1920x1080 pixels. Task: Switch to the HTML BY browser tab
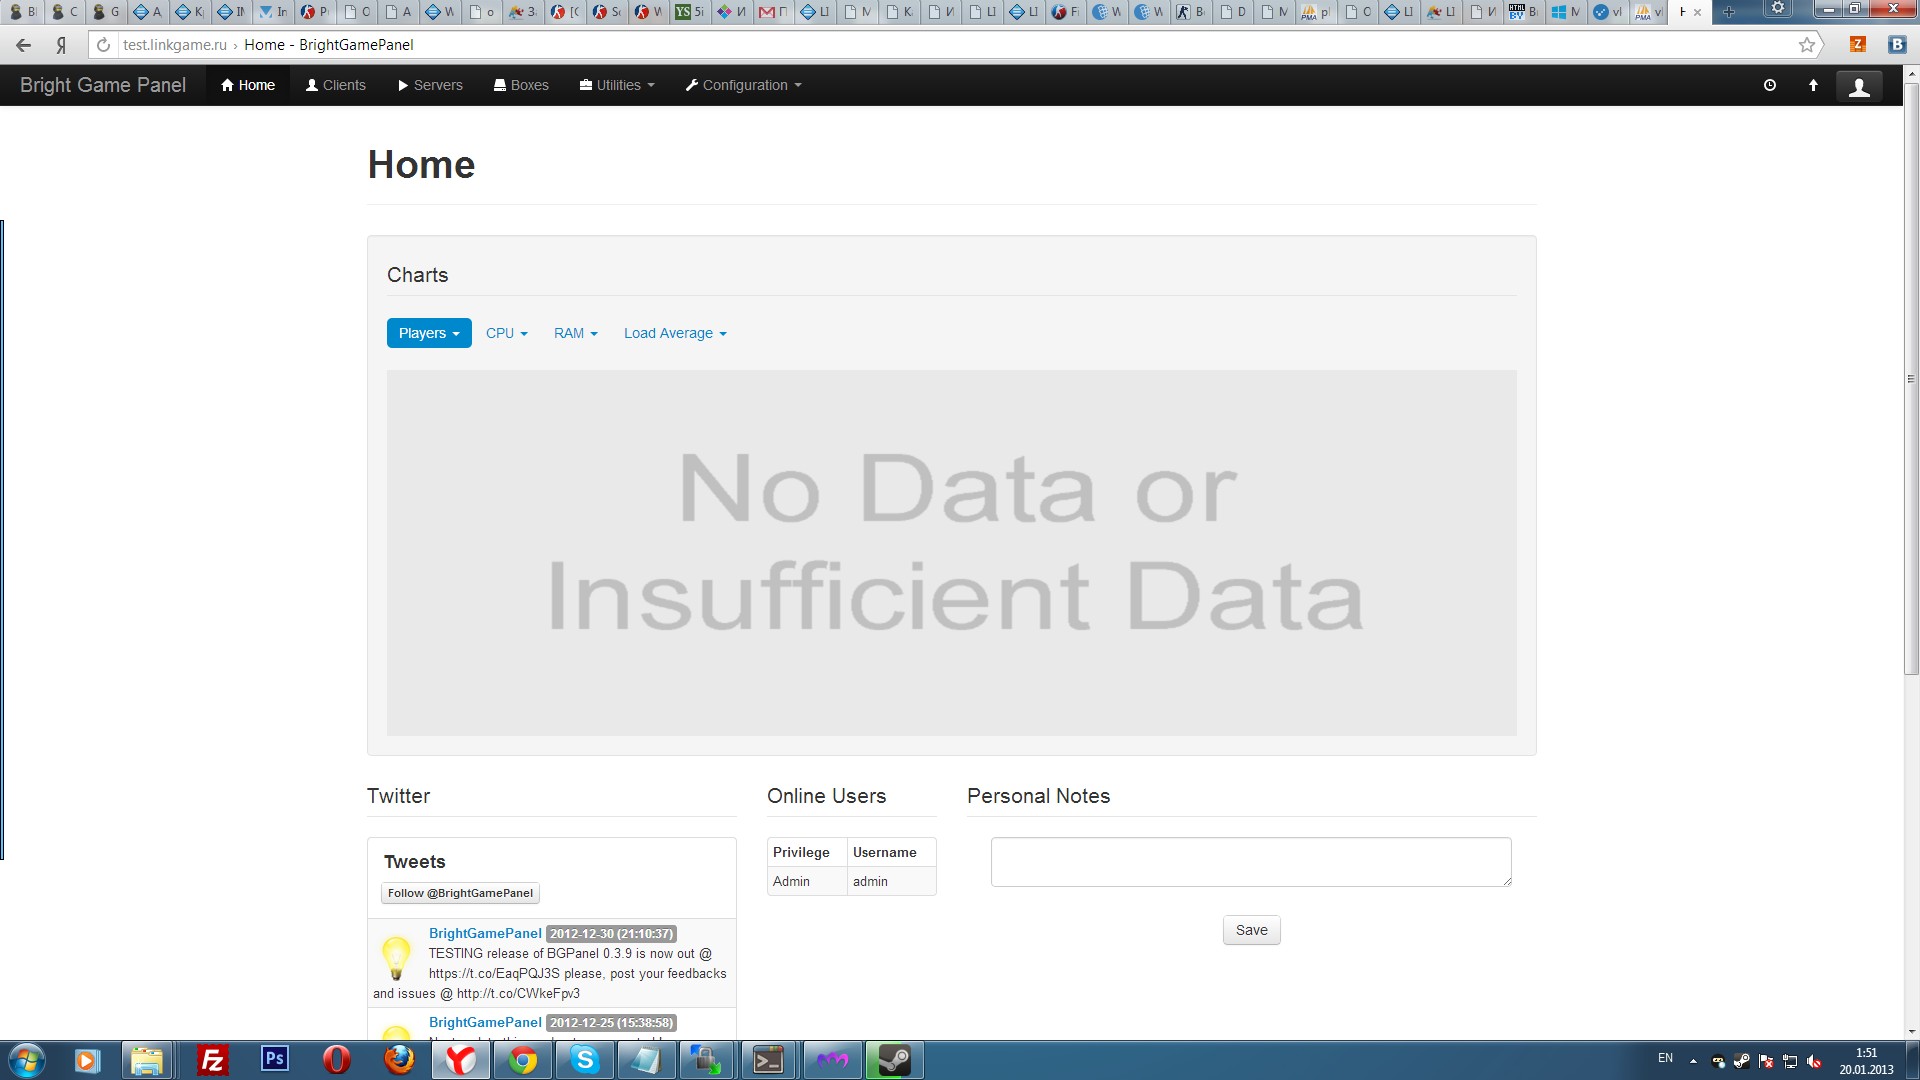[x=1524, y=12]
